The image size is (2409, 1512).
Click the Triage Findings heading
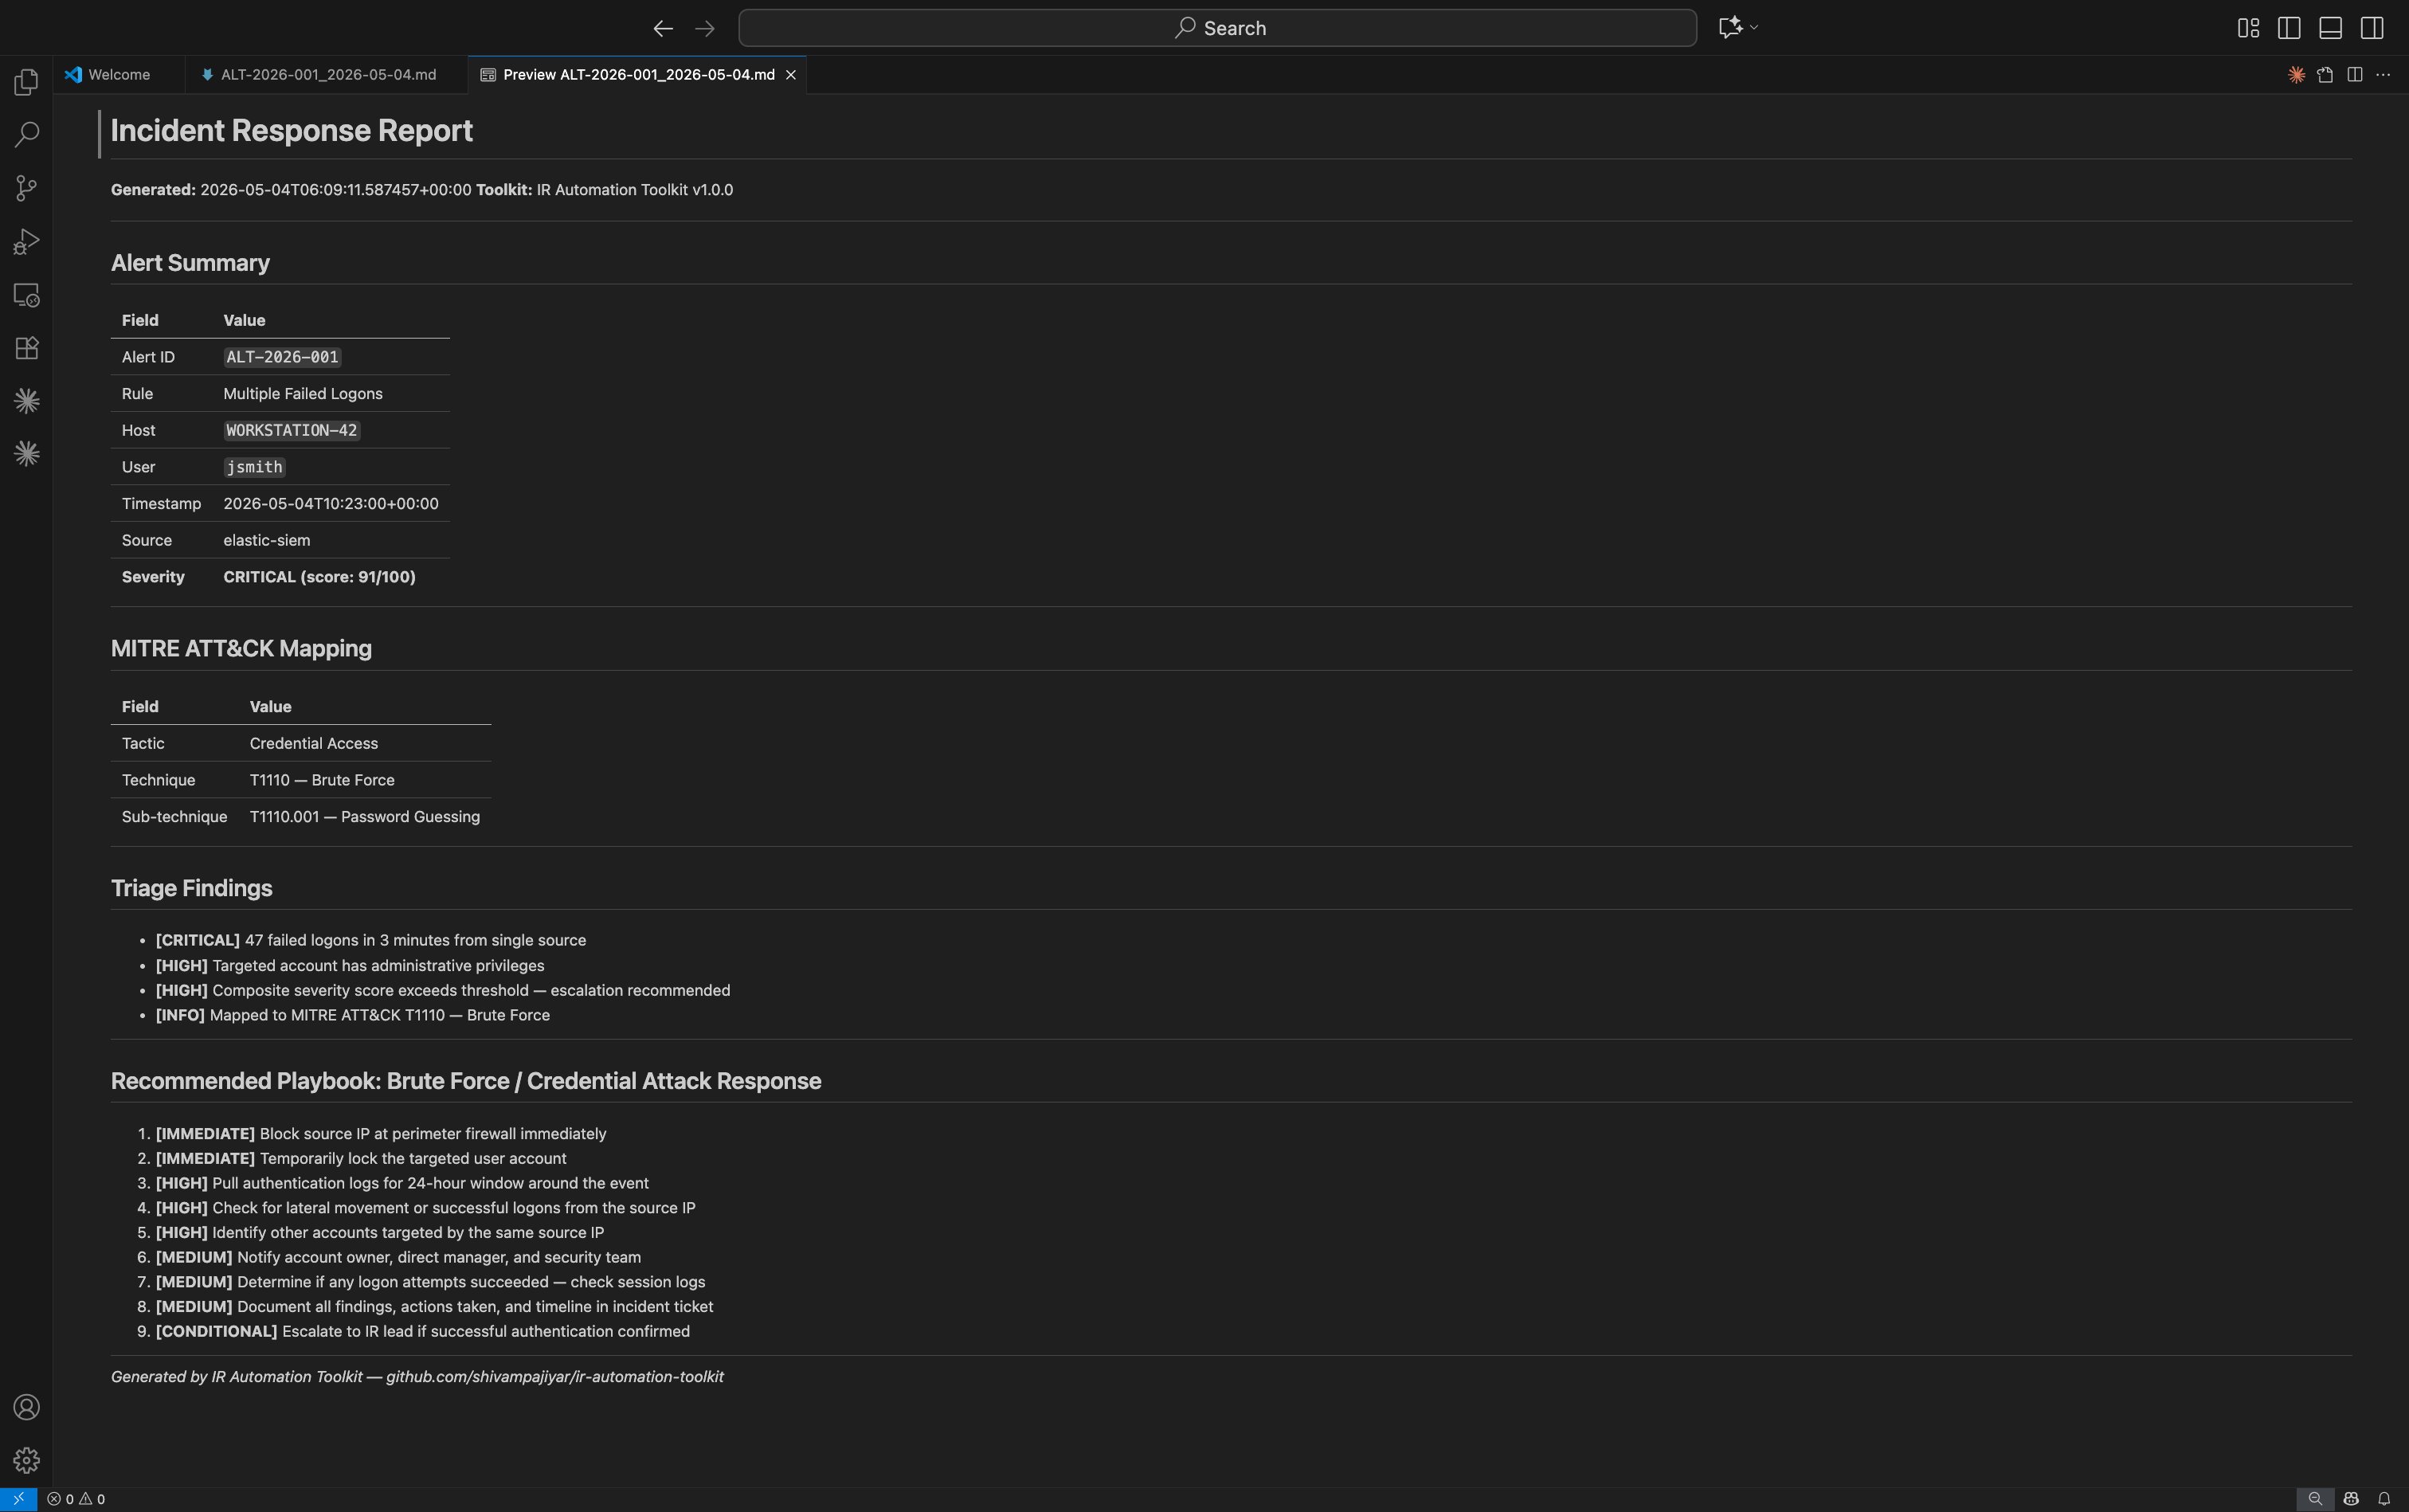click(x=192, y=889)
